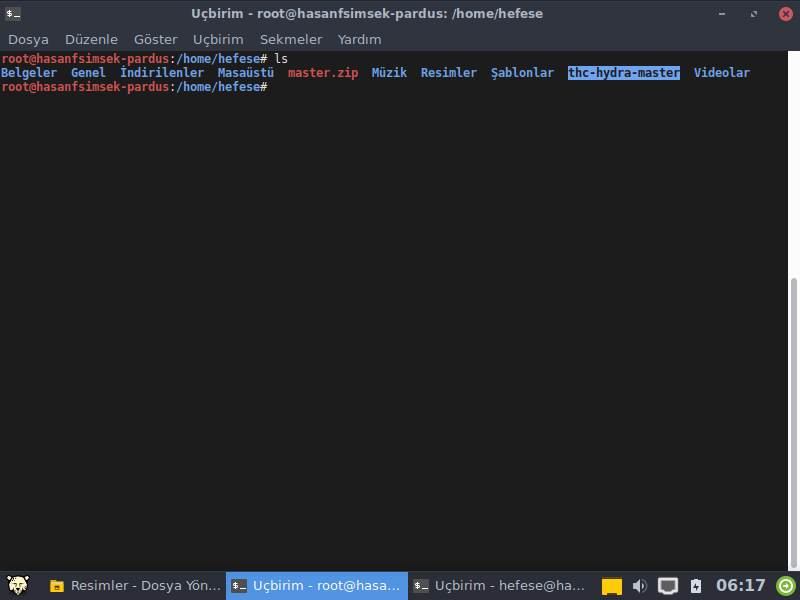Select the active root terminal taskbar button
Viewport: 800px width, 600px height.
coord(317,586)
